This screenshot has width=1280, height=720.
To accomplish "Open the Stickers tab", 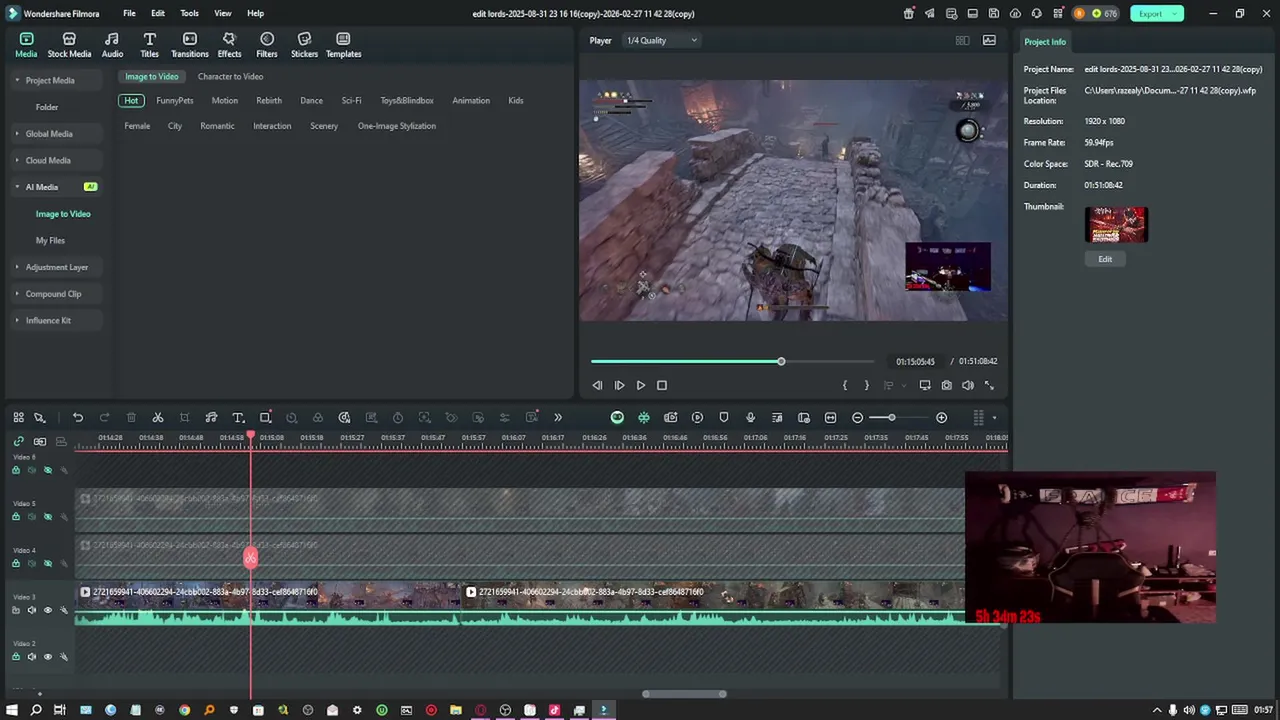I will click(304, 45).
